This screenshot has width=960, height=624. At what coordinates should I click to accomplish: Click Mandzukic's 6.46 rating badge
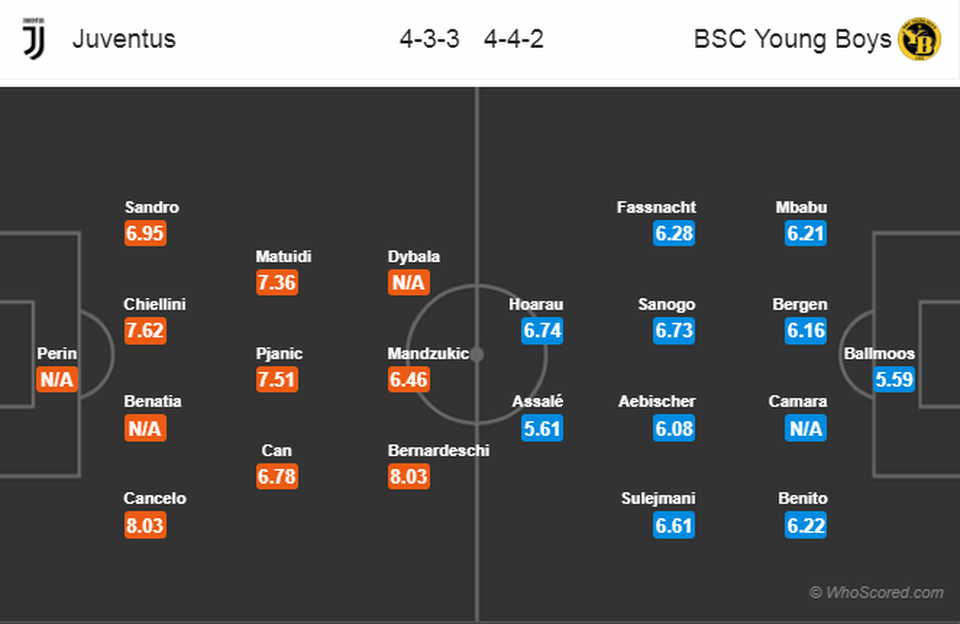[x=408, y=380]
